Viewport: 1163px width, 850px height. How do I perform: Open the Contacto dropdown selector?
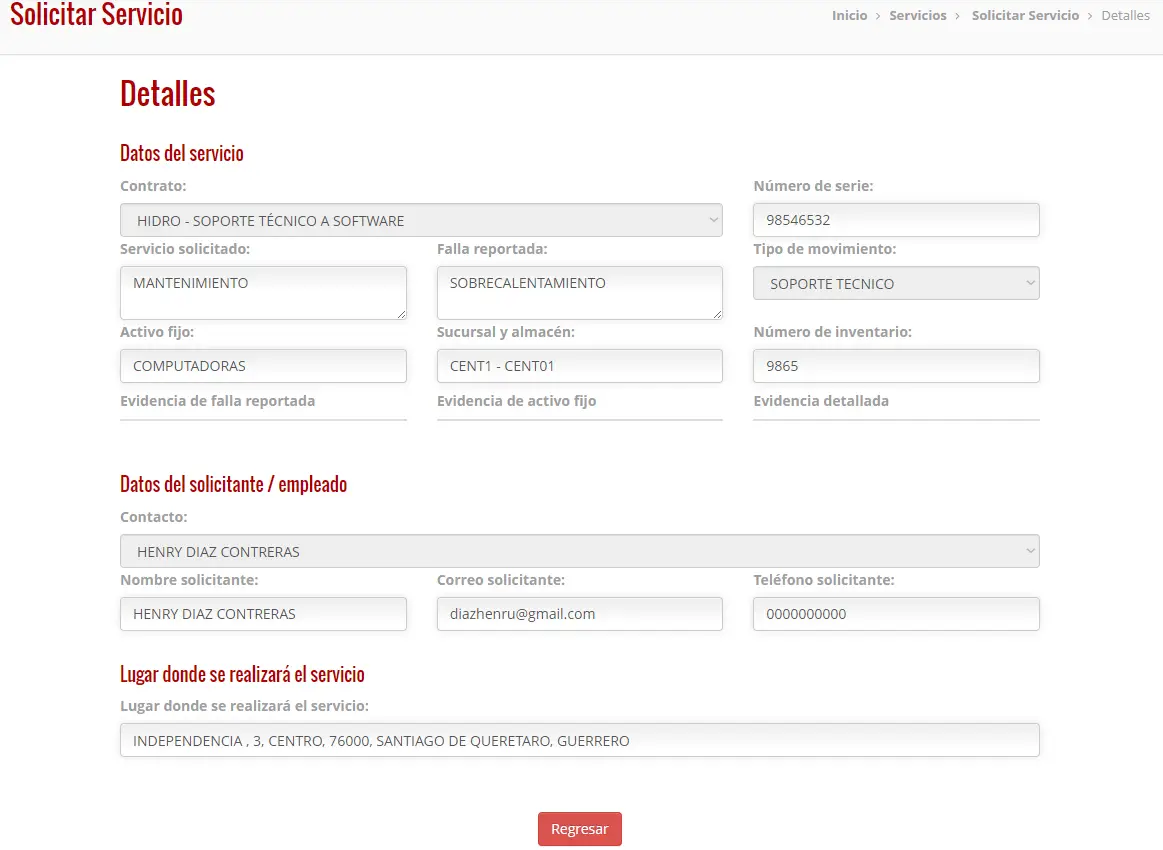579,551
